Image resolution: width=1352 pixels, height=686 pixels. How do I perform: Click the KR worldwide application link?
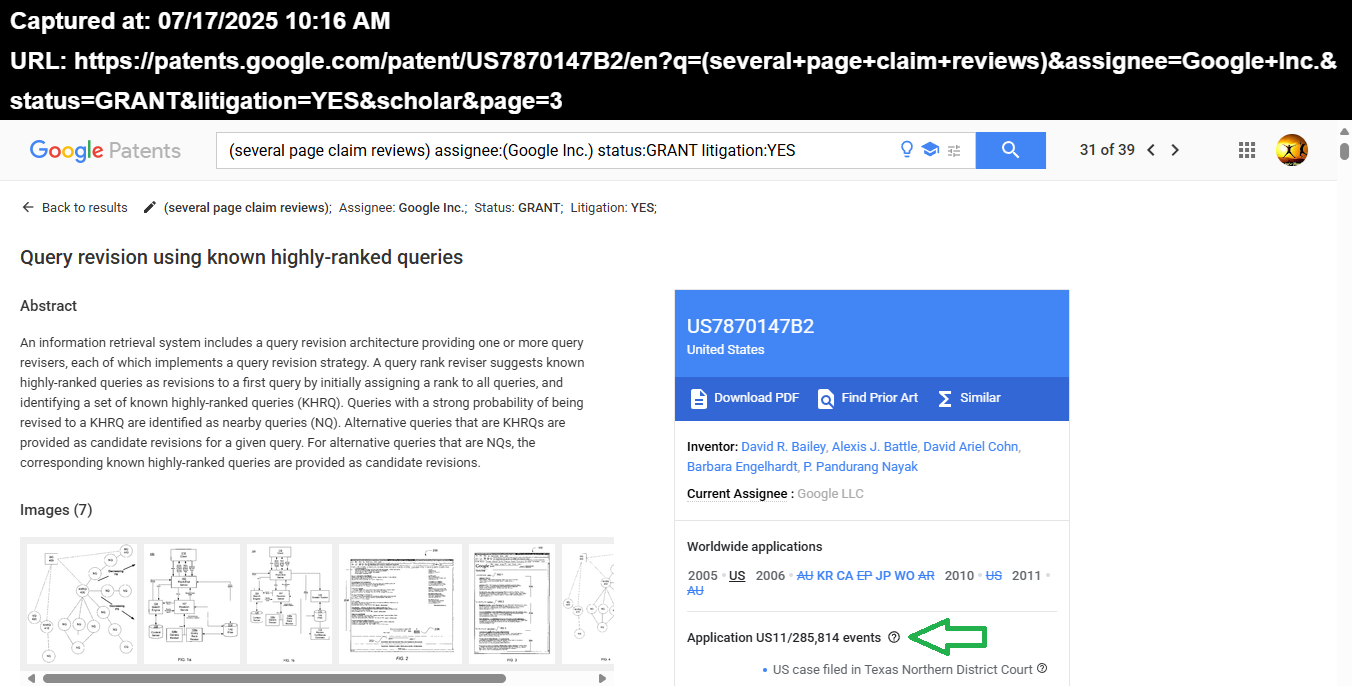(x=825, y=576)
